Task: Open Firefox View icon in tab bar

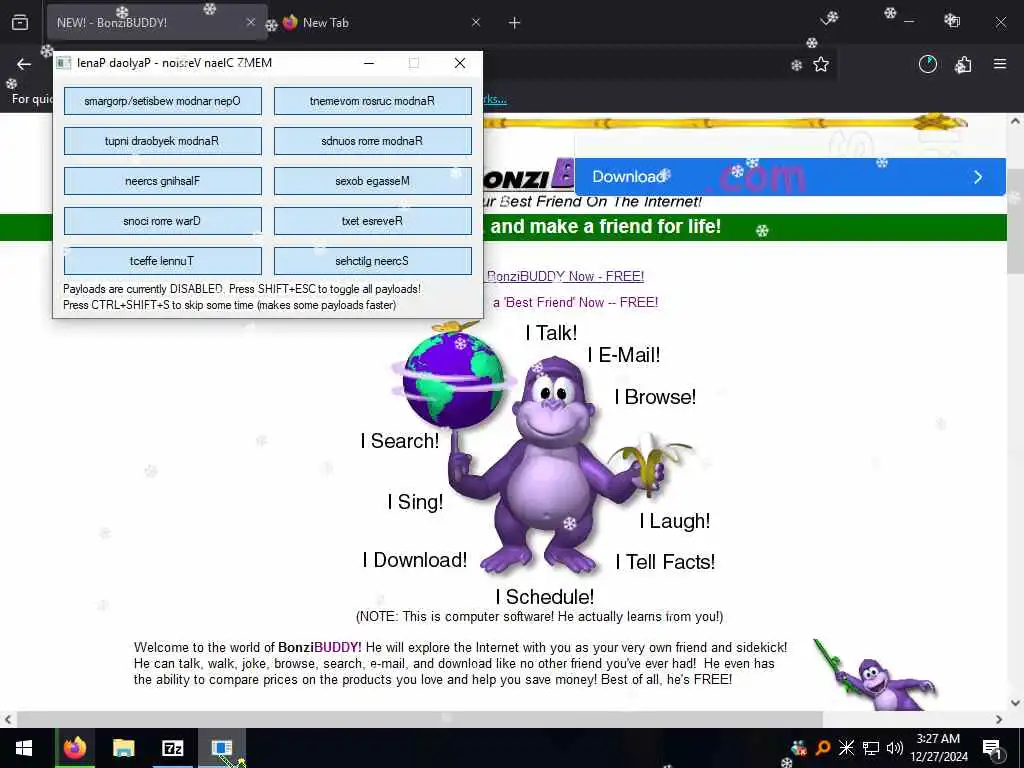Action: (x=20, y=23)
